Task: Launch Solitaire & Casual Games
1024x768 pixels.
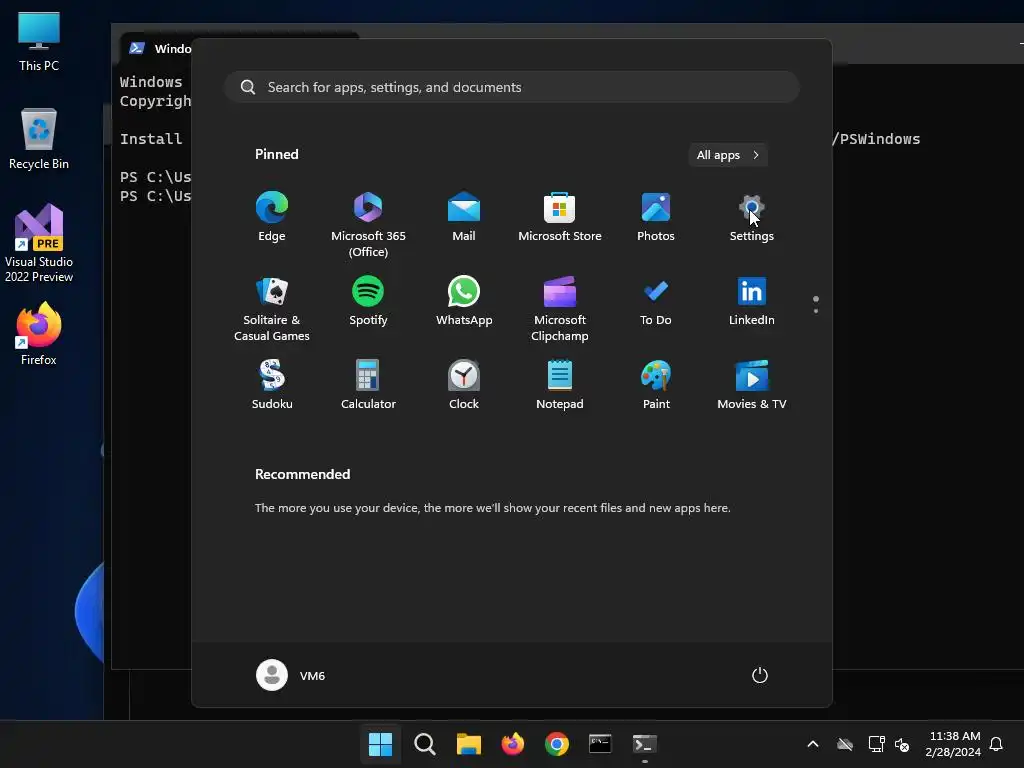Action: (x=272, y=308)
